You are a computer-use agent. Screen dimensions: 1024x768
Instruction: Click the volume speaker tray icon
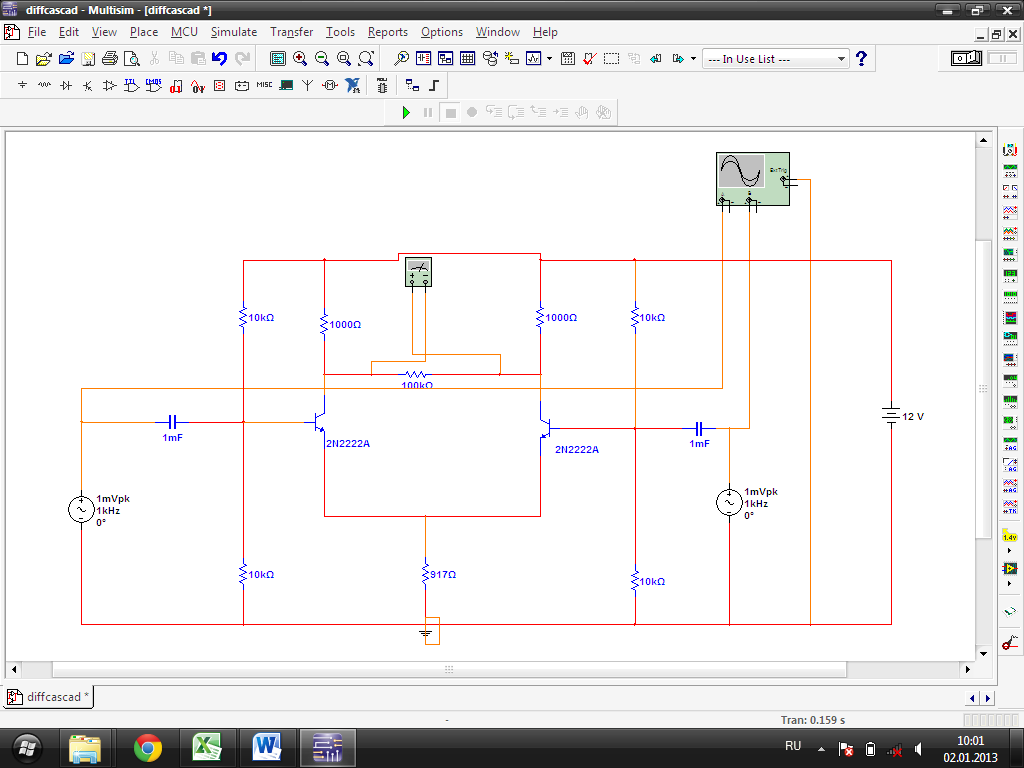(918, 749)
